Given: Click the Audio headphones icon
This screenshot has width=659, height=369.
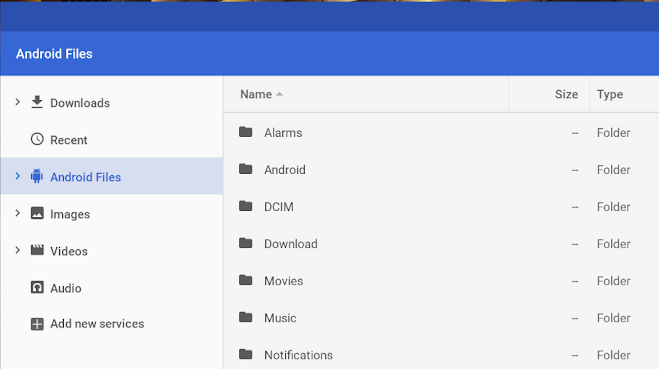Looking at the screenshot, I should coord(37,287).
